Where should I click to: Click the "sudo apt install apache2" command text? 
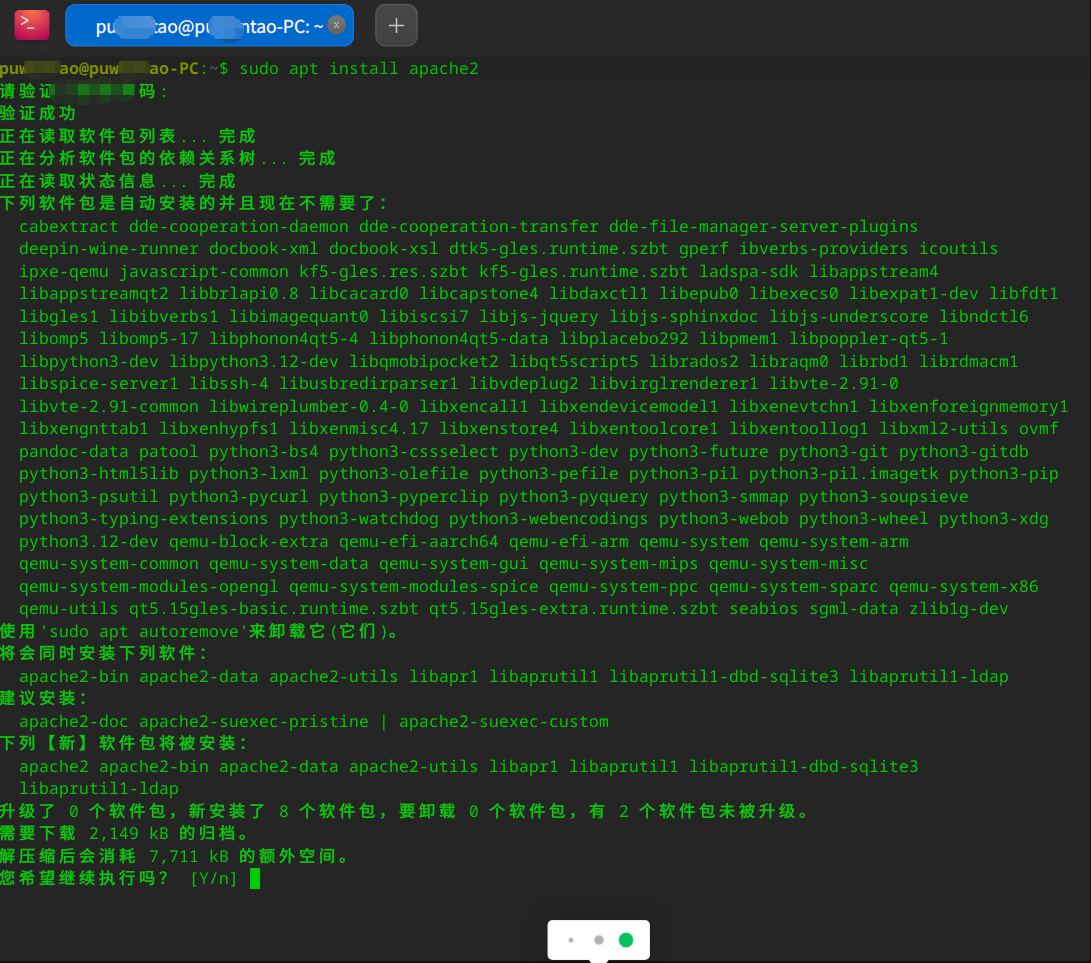359,69
